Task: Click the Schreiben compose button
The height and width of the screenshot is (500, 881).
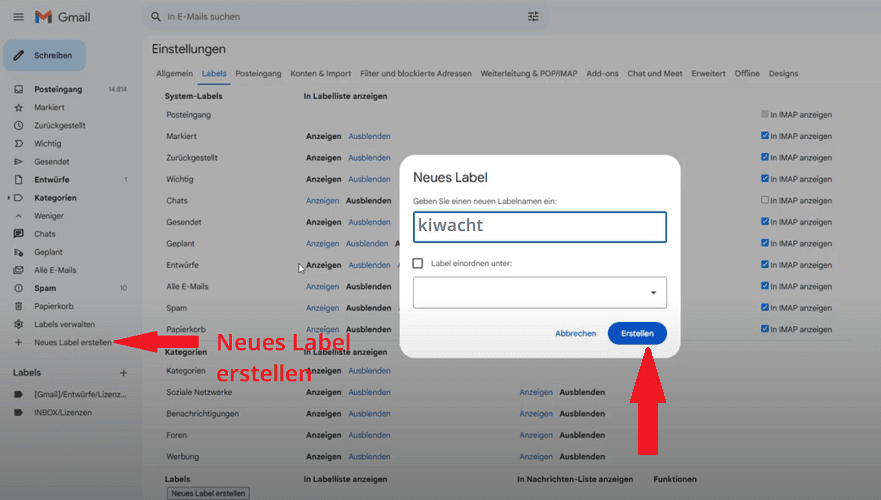Action: pos(44,56)
